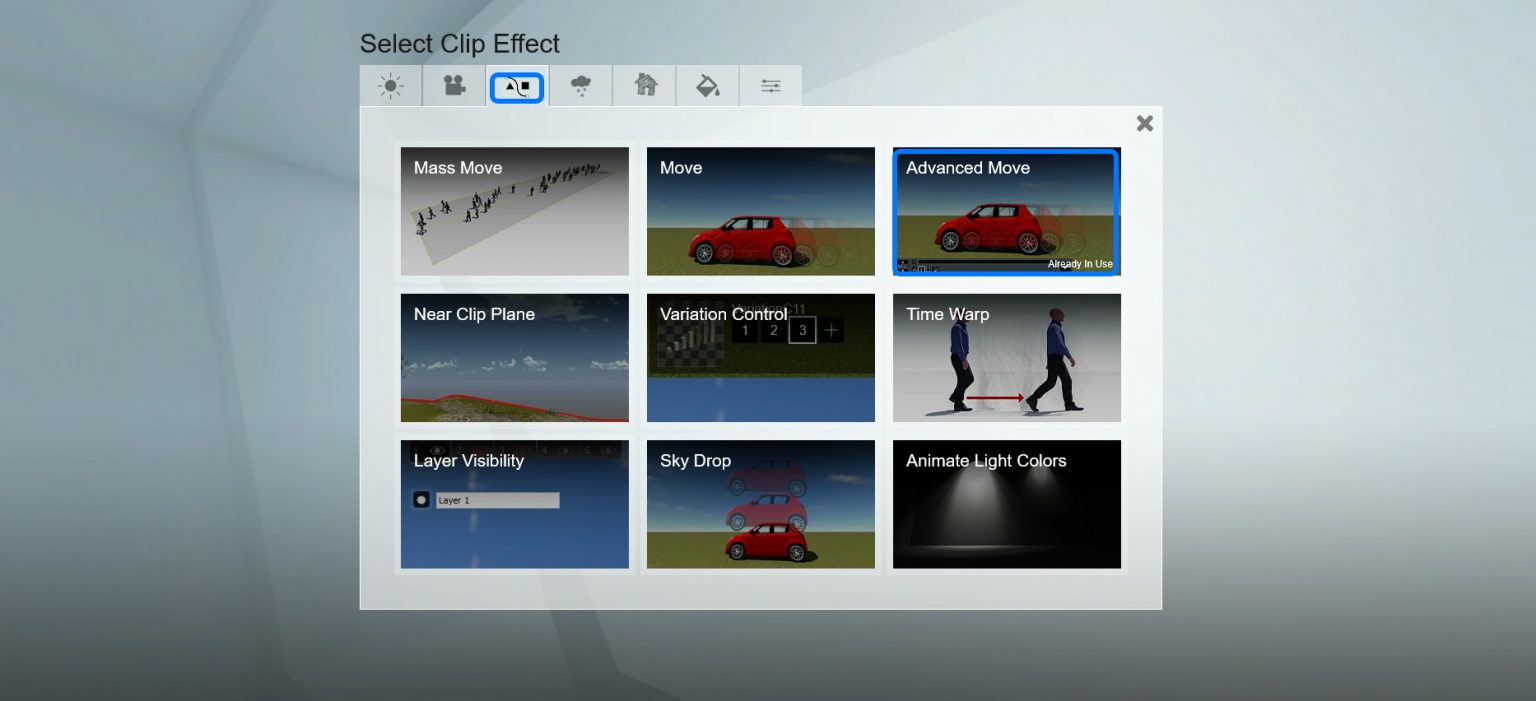Select the Mass Move effect
1536x701 pixels.
[514, 211]
